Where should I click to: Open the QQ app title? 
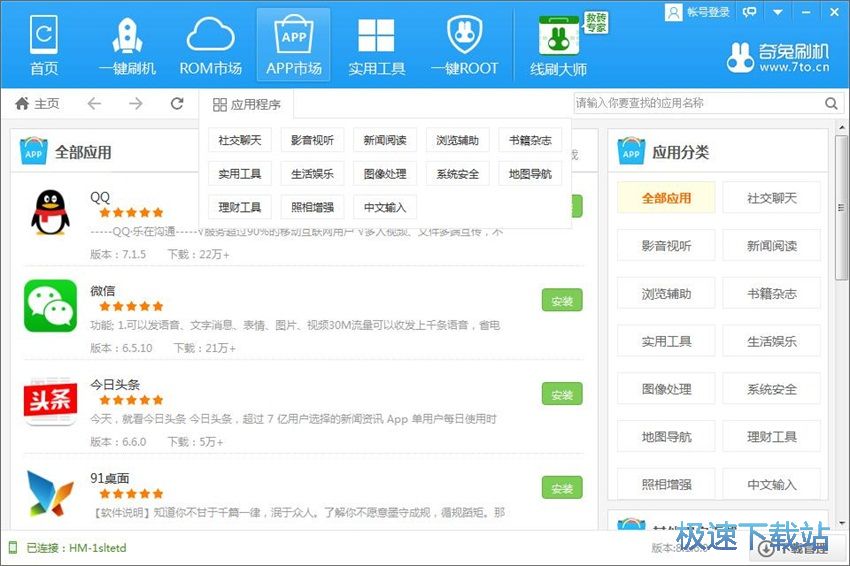[x=100, y=197]
